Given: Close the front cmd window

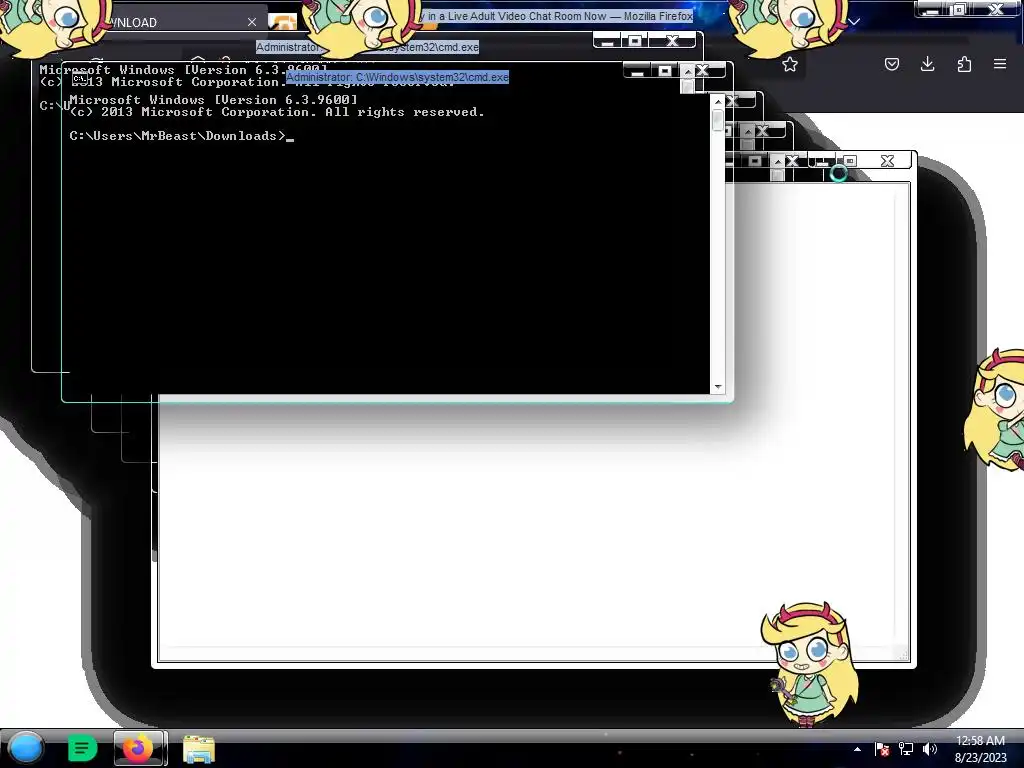Looking at the screenshot, I should tap(703, 71).
